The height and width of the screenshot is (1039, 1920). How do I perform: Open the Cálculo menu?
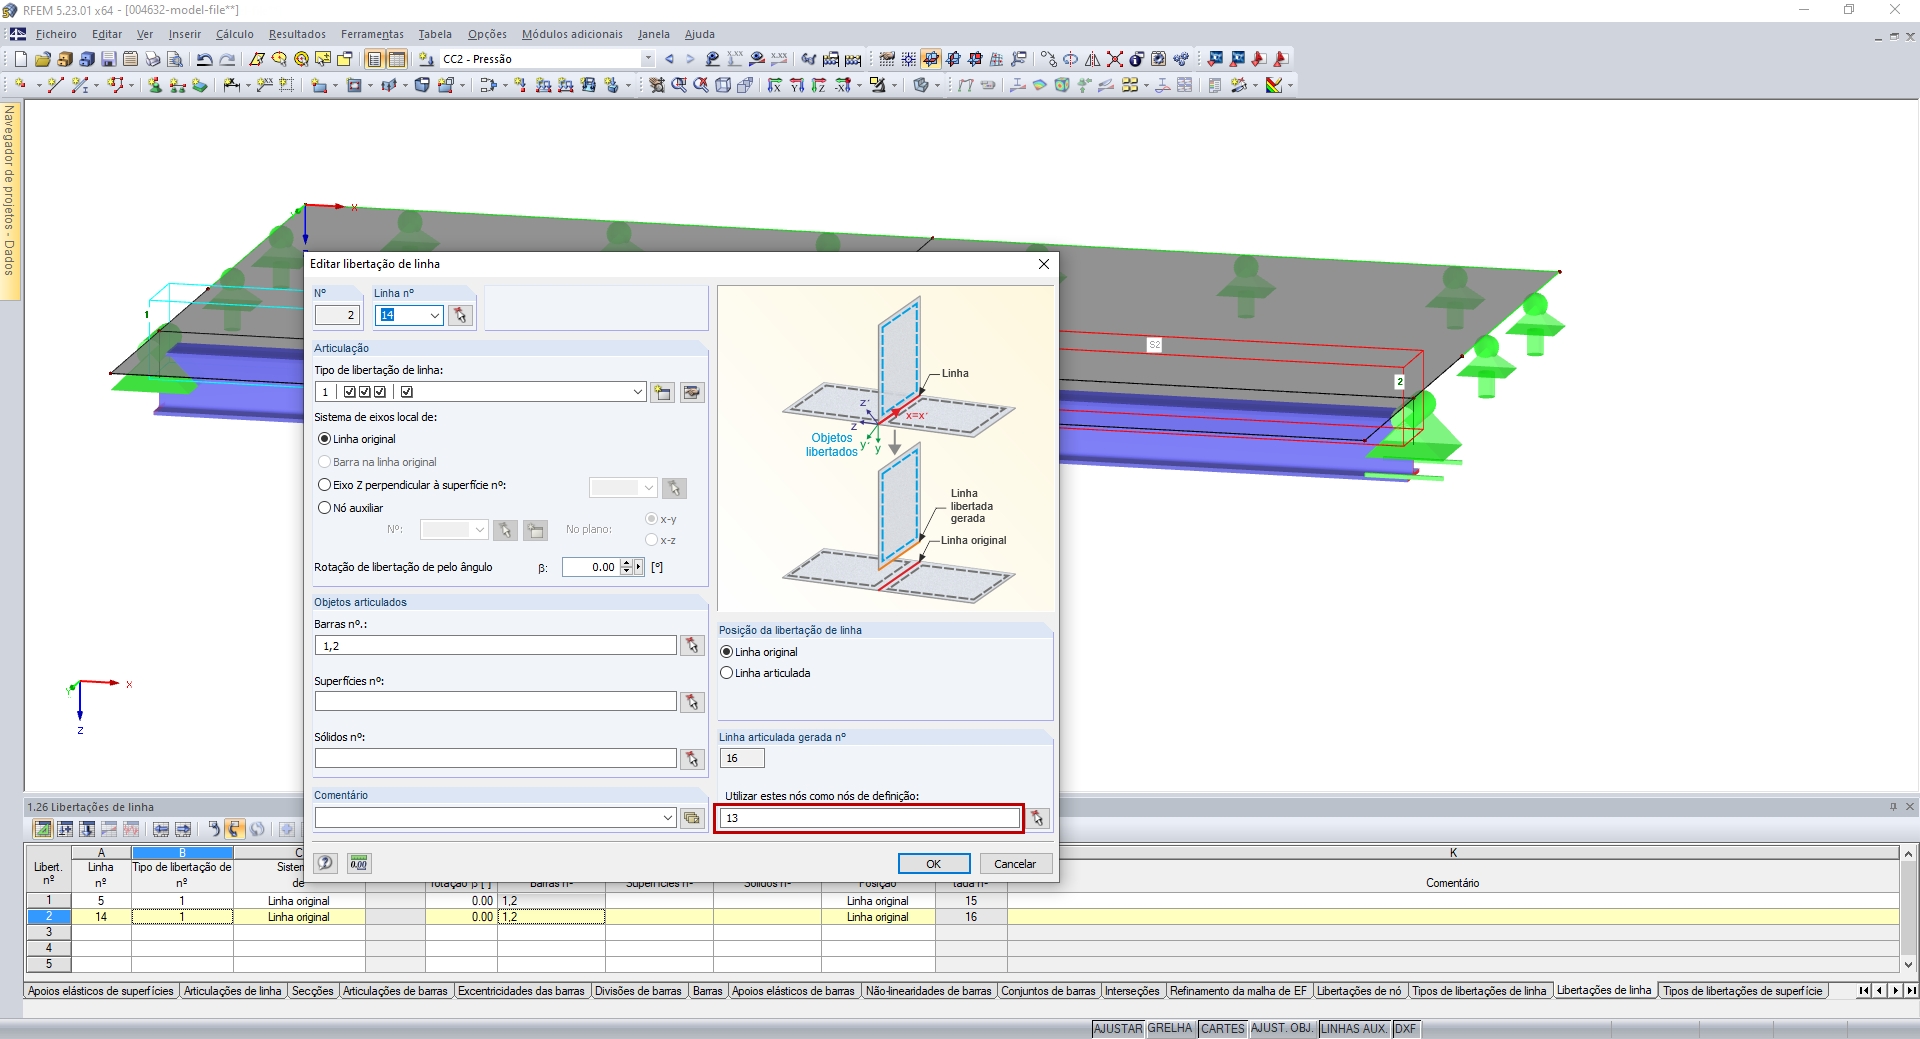coord(235,34)
